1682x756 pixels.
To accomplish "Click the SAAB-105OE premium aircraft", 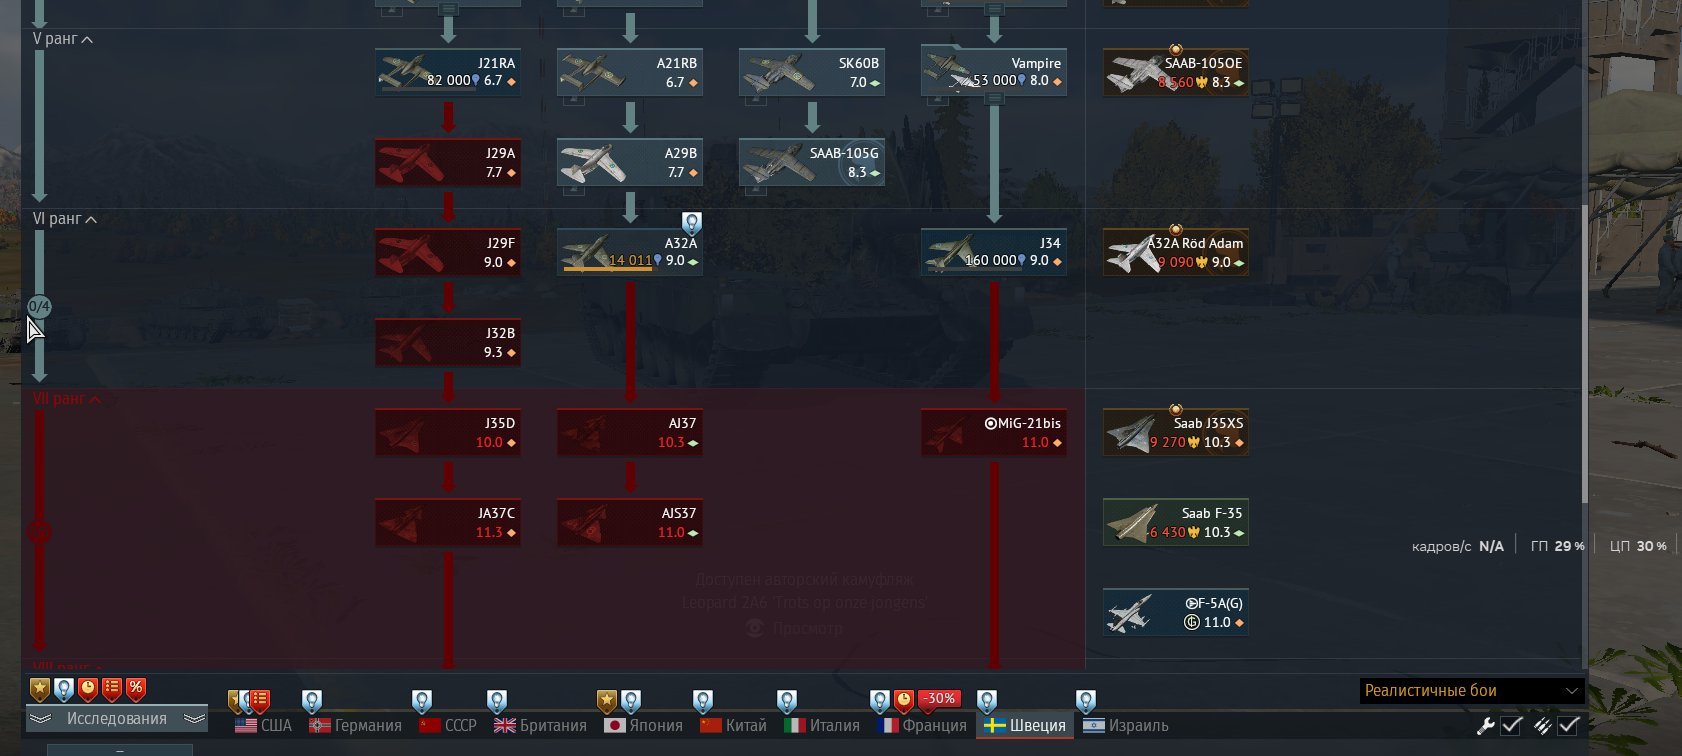I will pos(1175,73).
